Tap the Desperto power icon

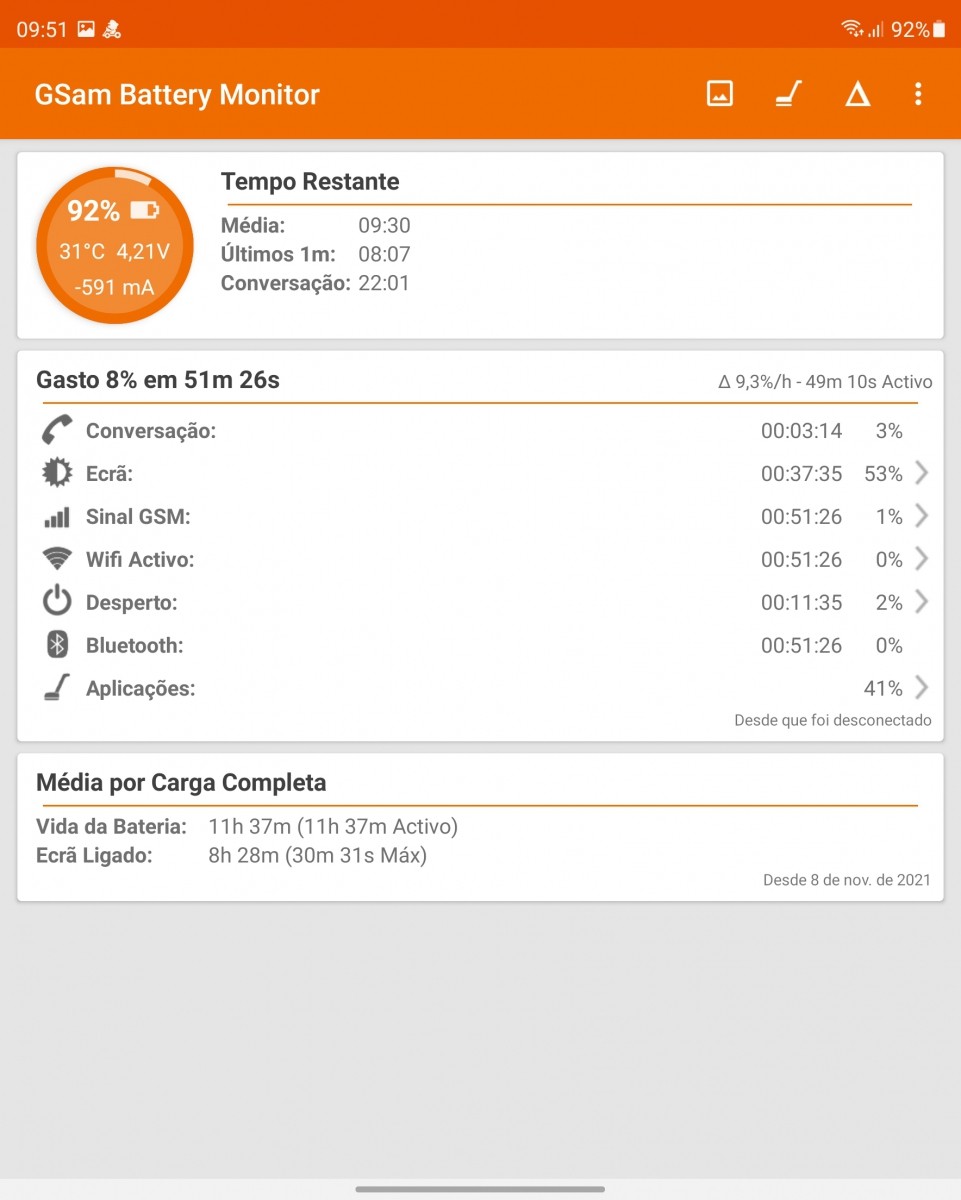click(57, 602)
